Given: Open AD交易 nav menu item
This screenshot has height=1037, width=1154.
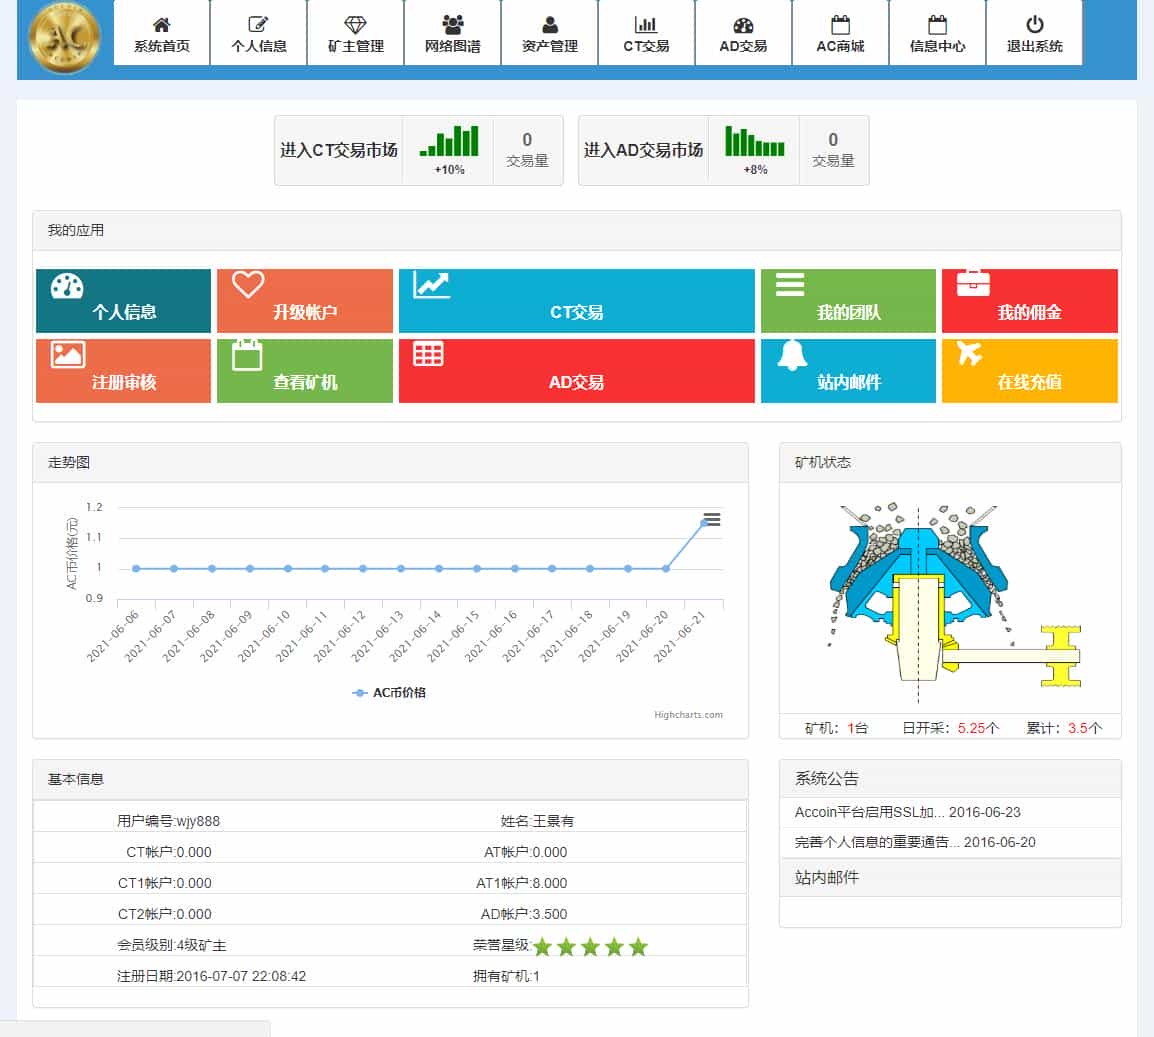Looking at the screenshot, I should pyautogui.click(x=743, y=33).
